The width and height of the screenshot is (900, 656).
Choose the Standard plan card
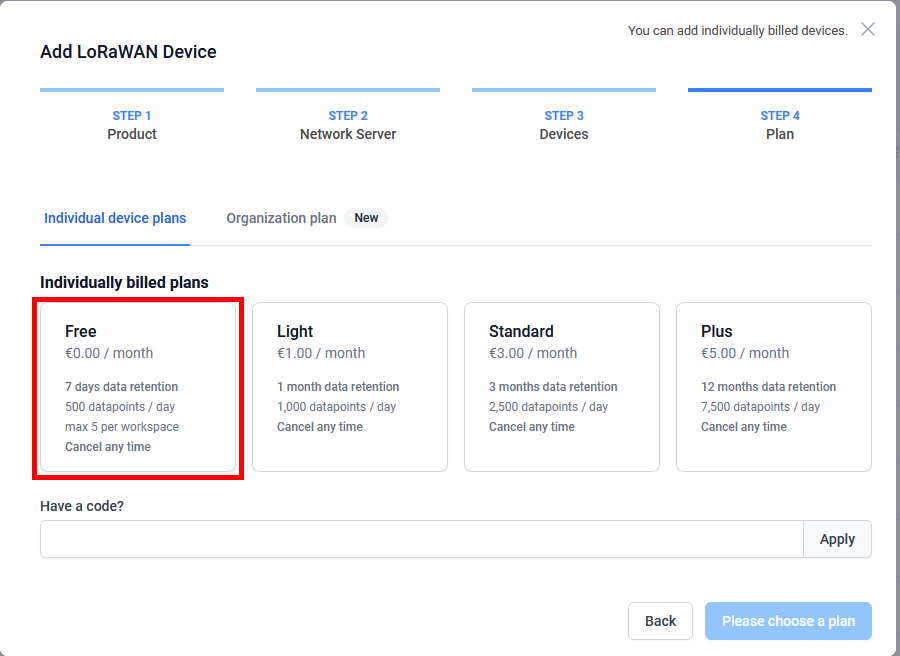point(561,387)
